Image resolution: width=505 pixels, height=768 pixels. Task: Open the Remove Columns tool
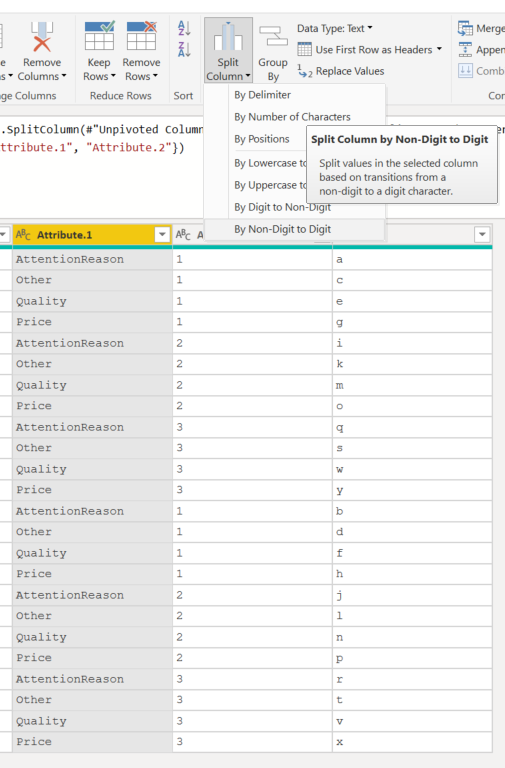42,51
